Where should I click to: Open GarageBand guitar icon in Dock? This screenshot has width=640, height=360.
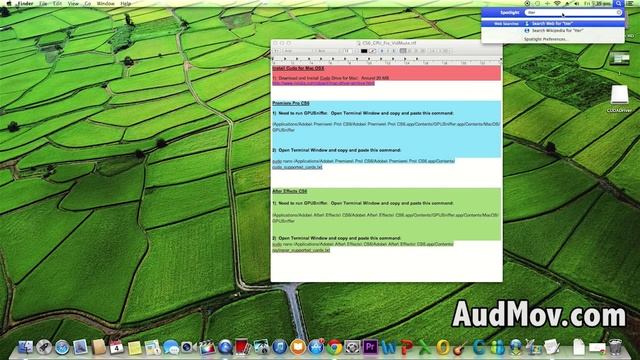460,347
